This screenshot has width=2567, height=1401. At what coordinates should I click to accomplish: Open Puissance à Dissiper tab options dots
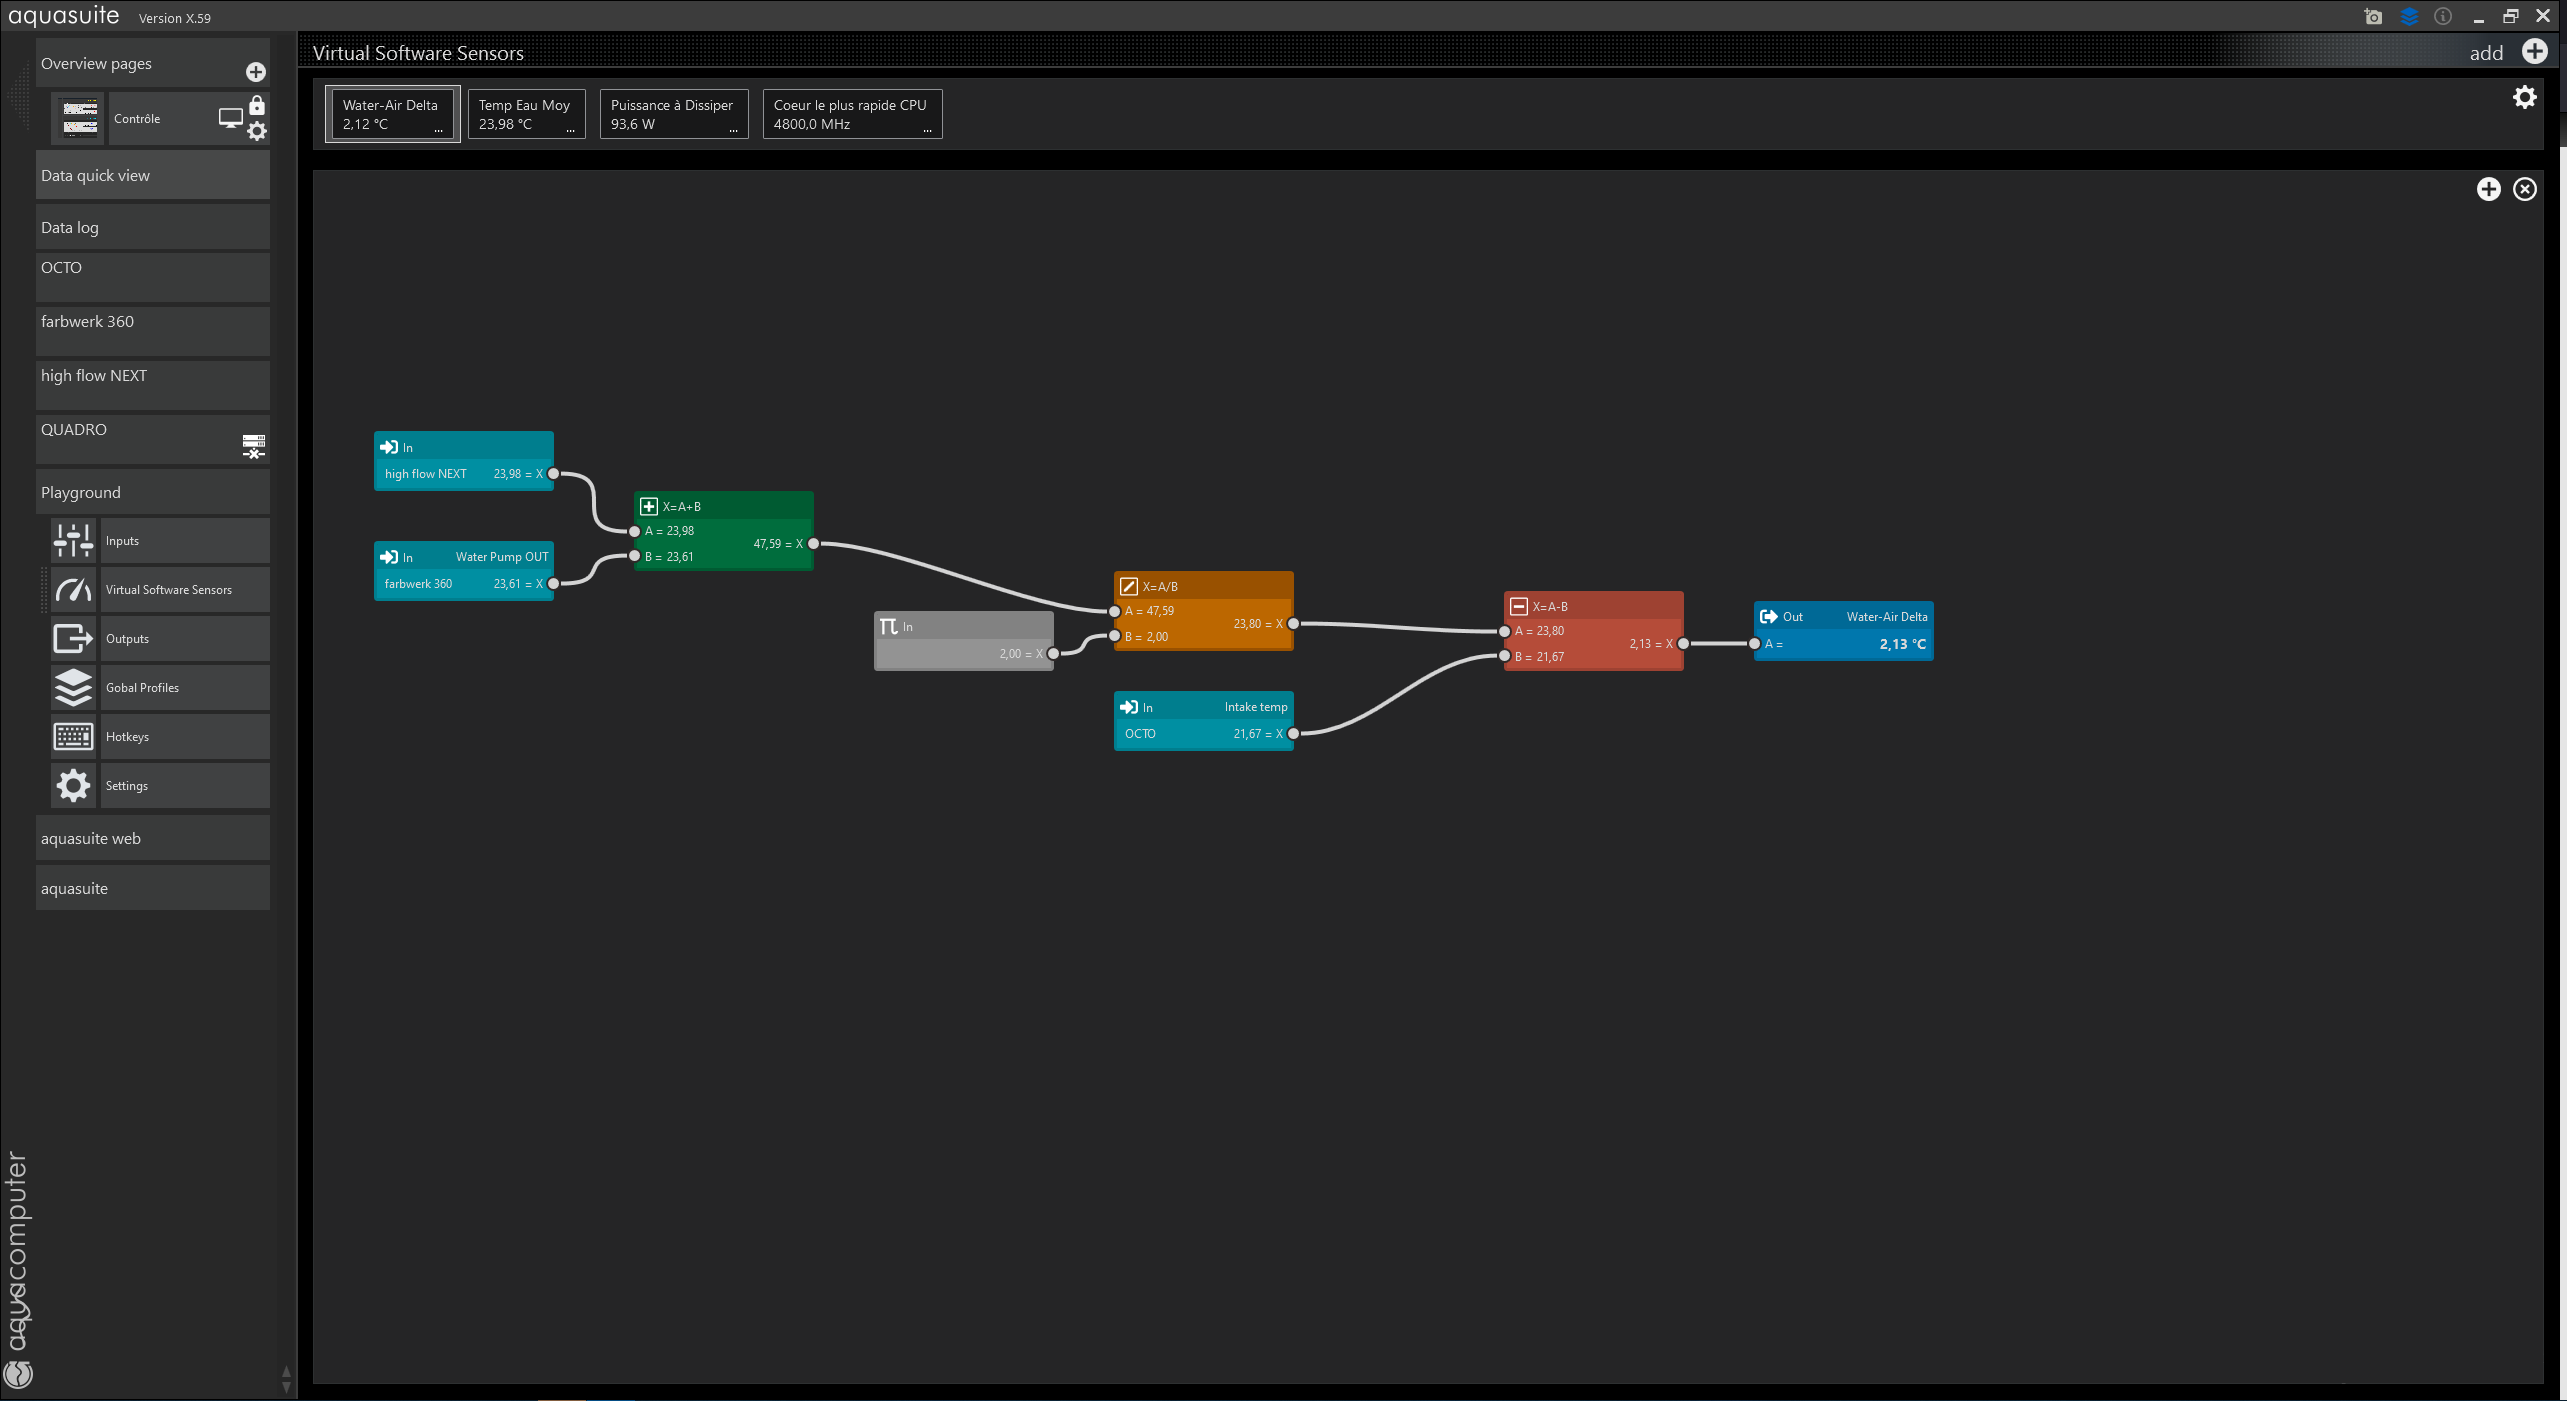(733, 130)
